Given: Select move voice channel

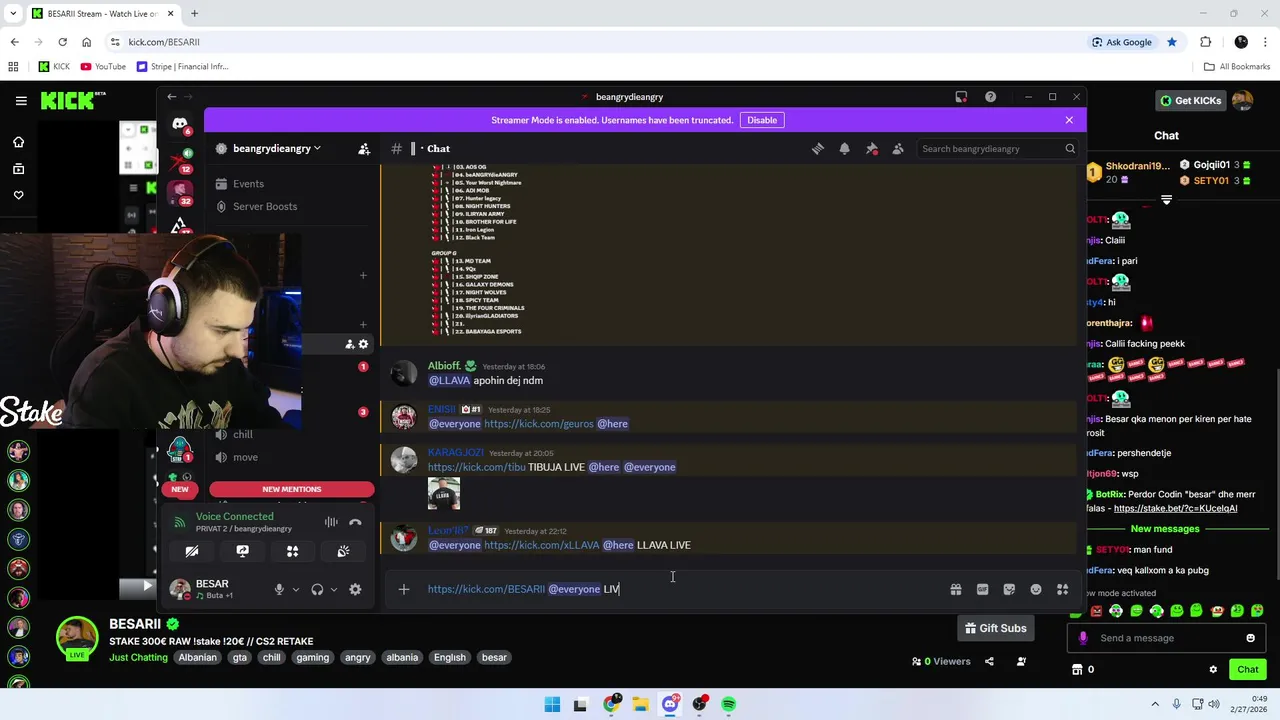Looking at the screenshot, I should [245, 457].
